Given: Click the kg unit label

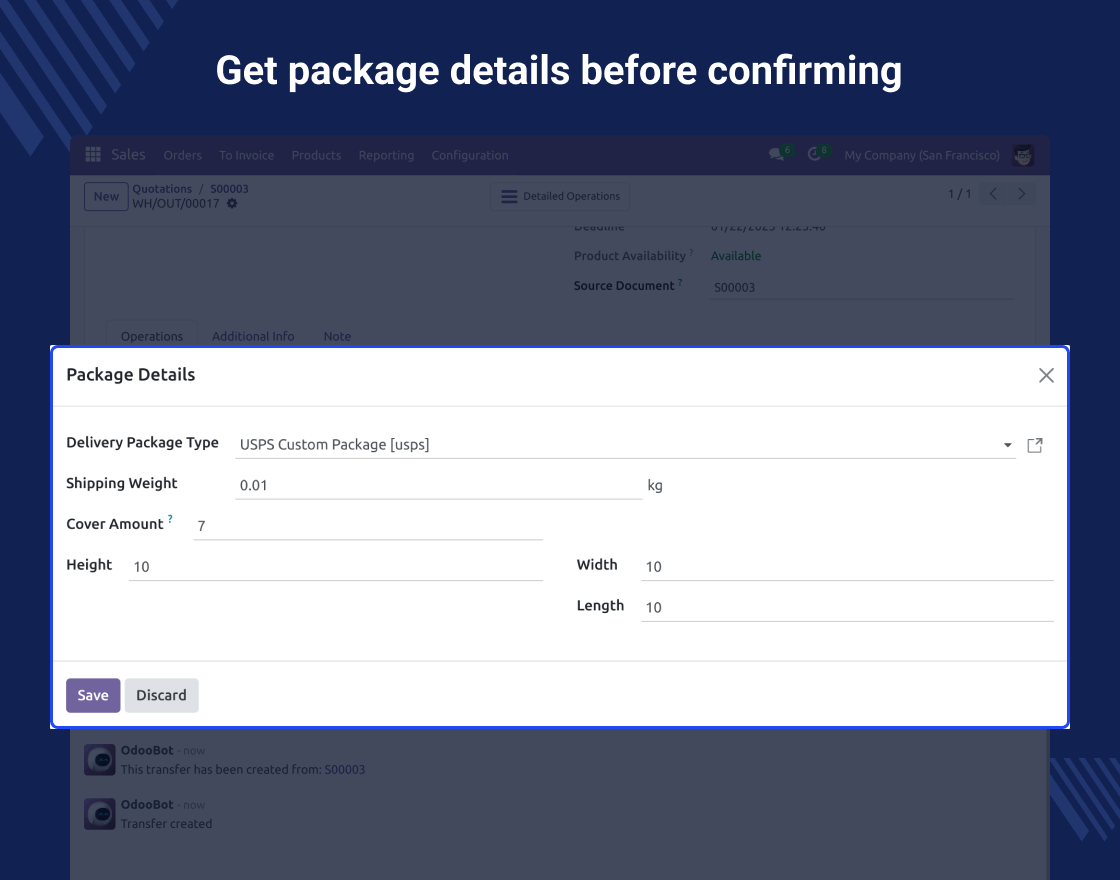Looking at the screenshot, I should [655, 486].
